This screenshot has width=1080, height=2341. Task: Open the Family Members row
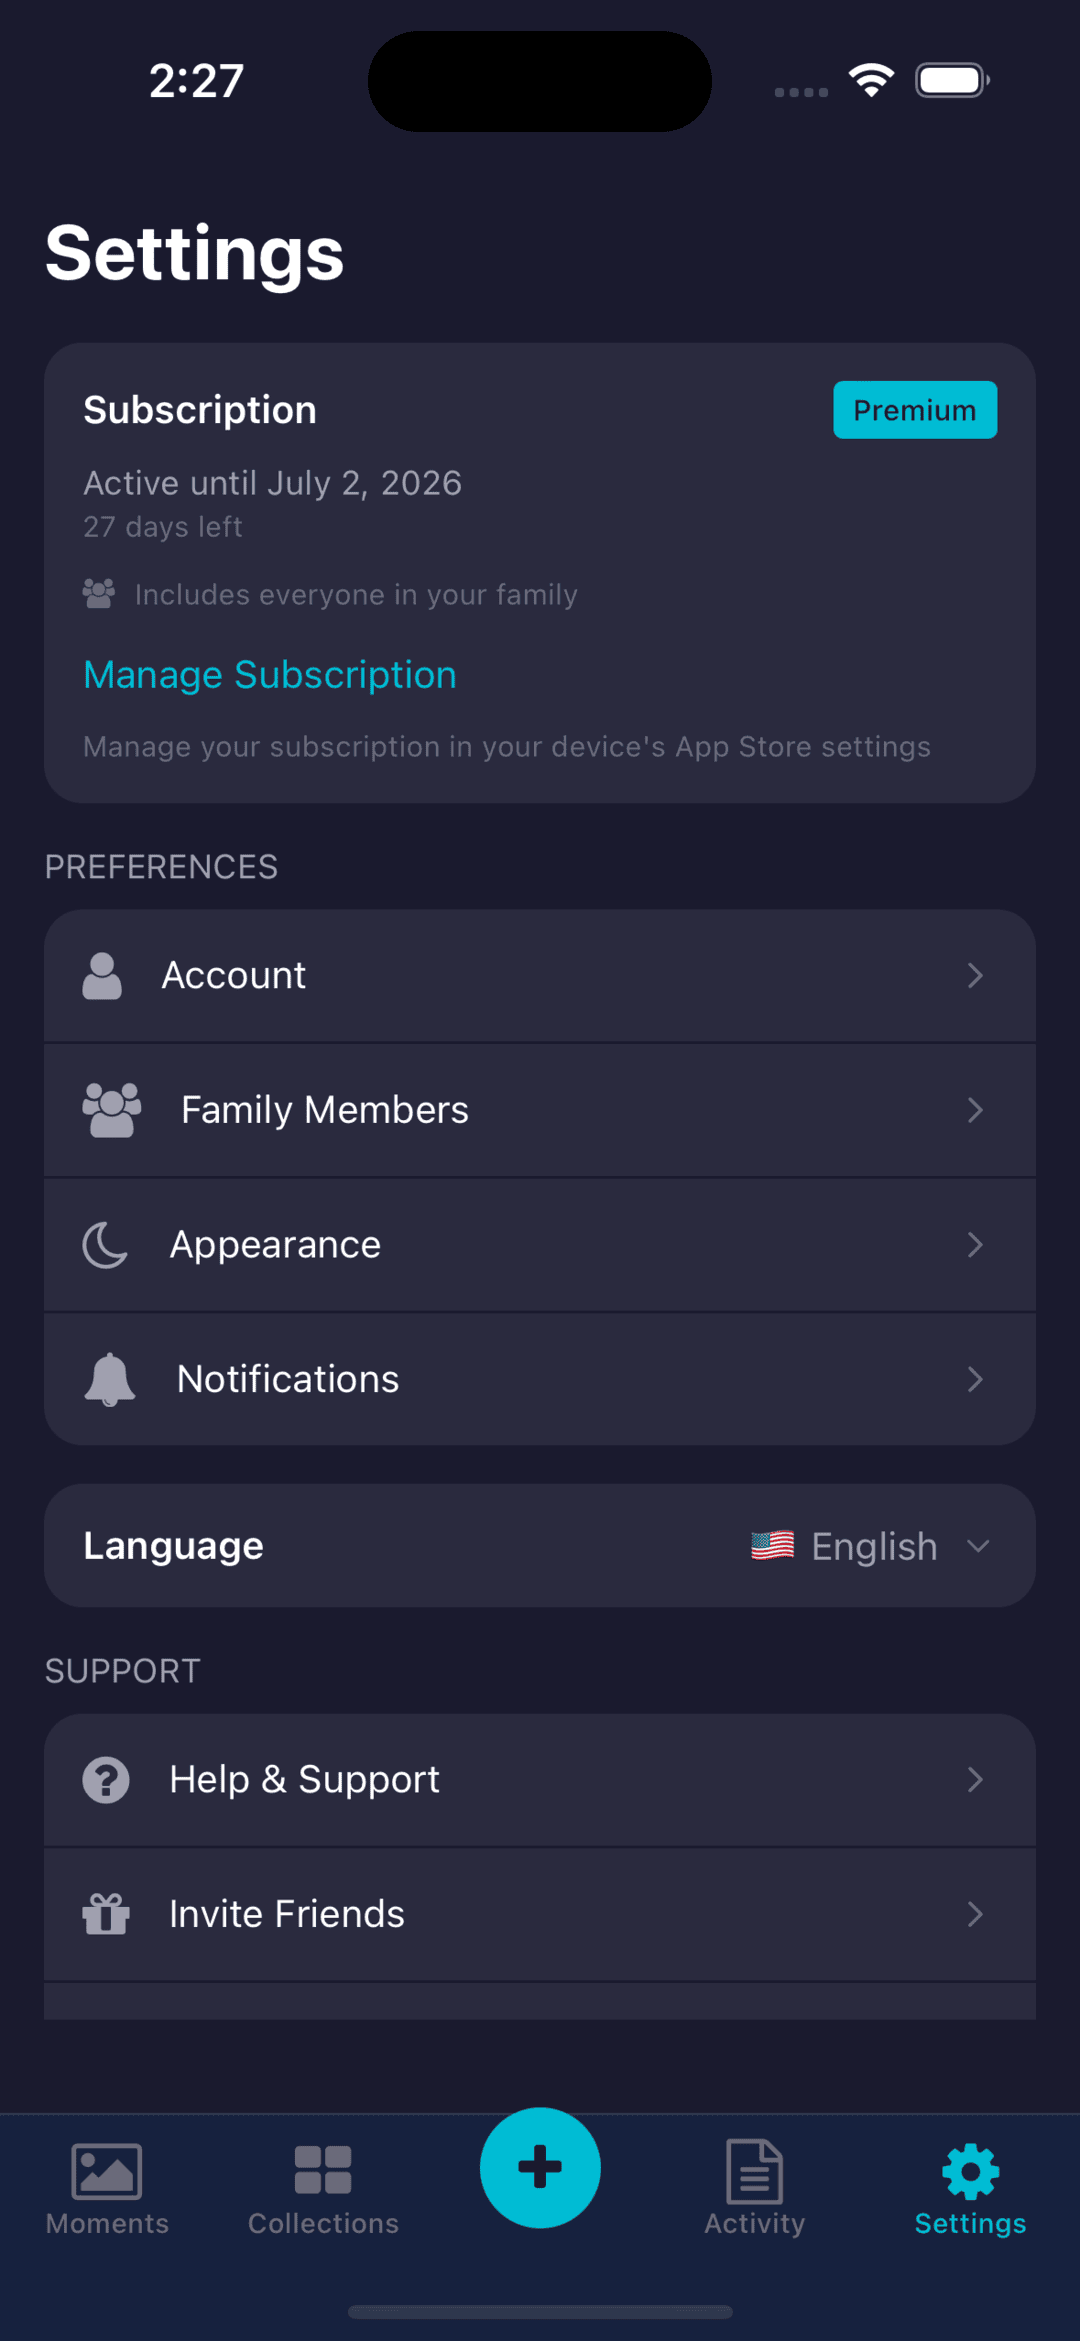coord(540,1110)
